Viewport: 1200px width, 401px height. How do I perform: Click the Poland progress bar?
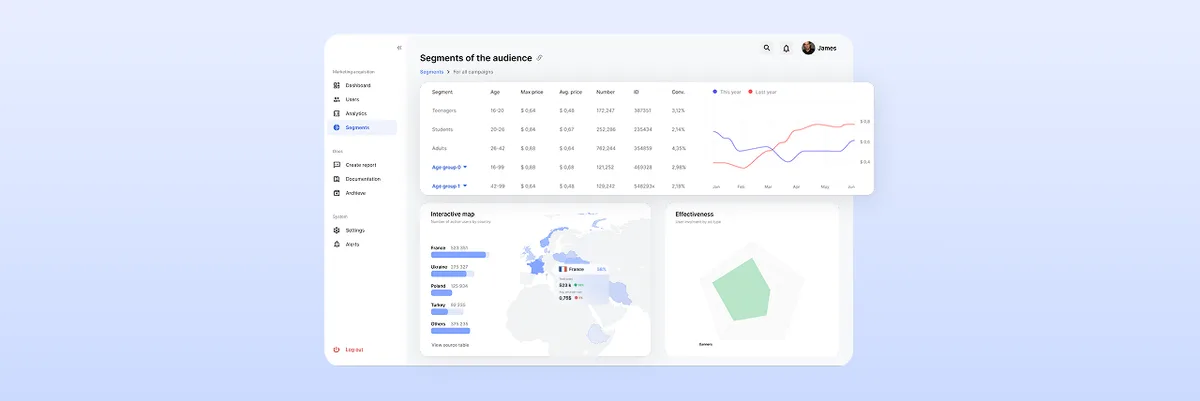click(442, 293)
